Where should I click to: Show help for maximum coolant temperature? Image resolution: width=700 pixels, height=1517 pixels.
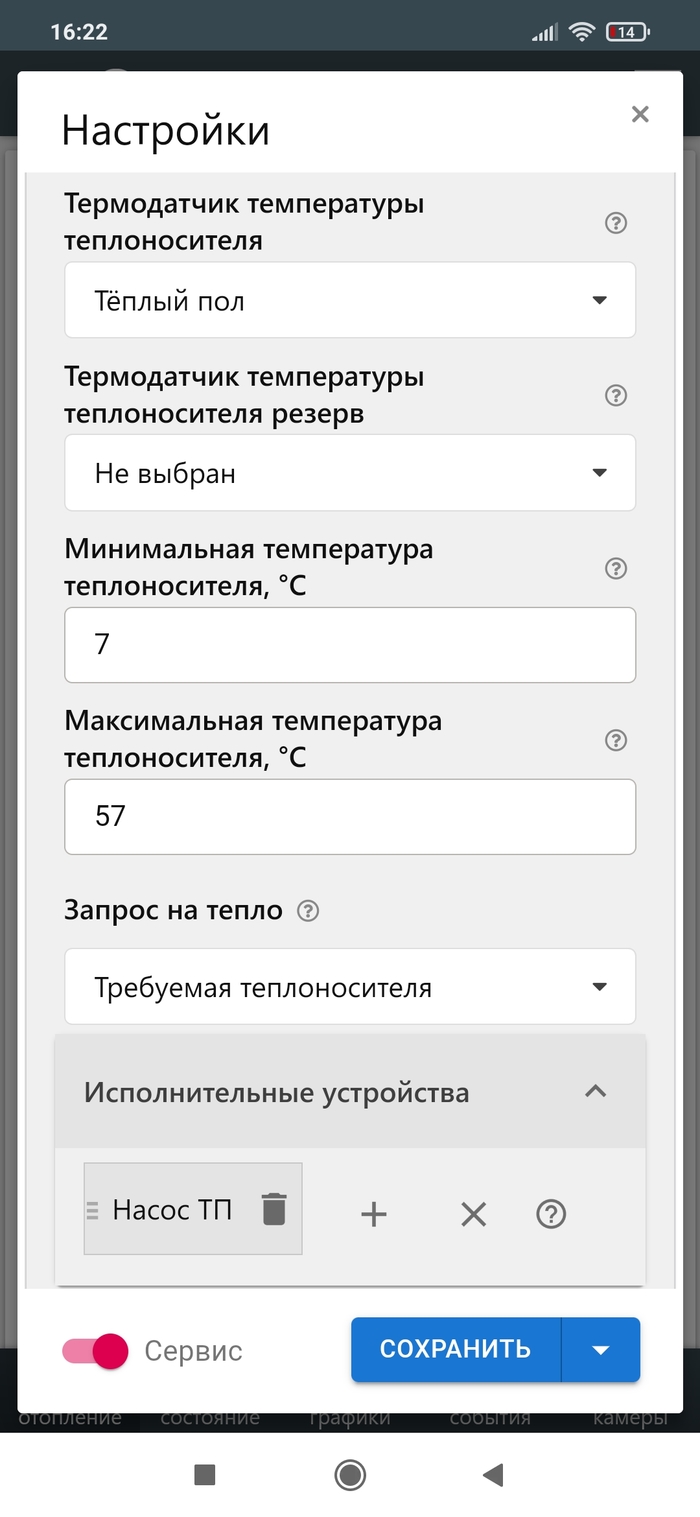click(616, 741)
